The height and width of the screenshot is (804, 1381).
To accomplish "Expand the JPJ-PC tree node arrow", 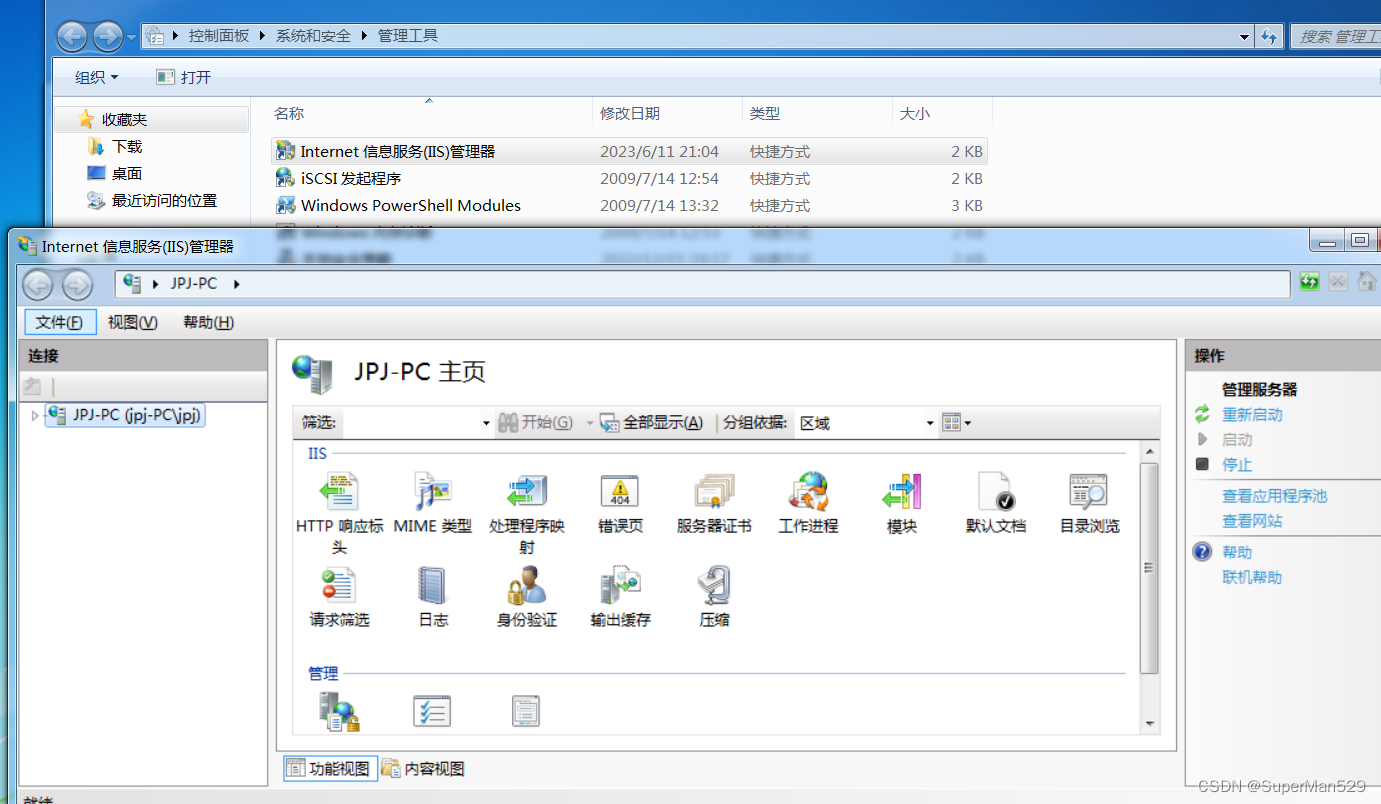I will pos(36,415).
